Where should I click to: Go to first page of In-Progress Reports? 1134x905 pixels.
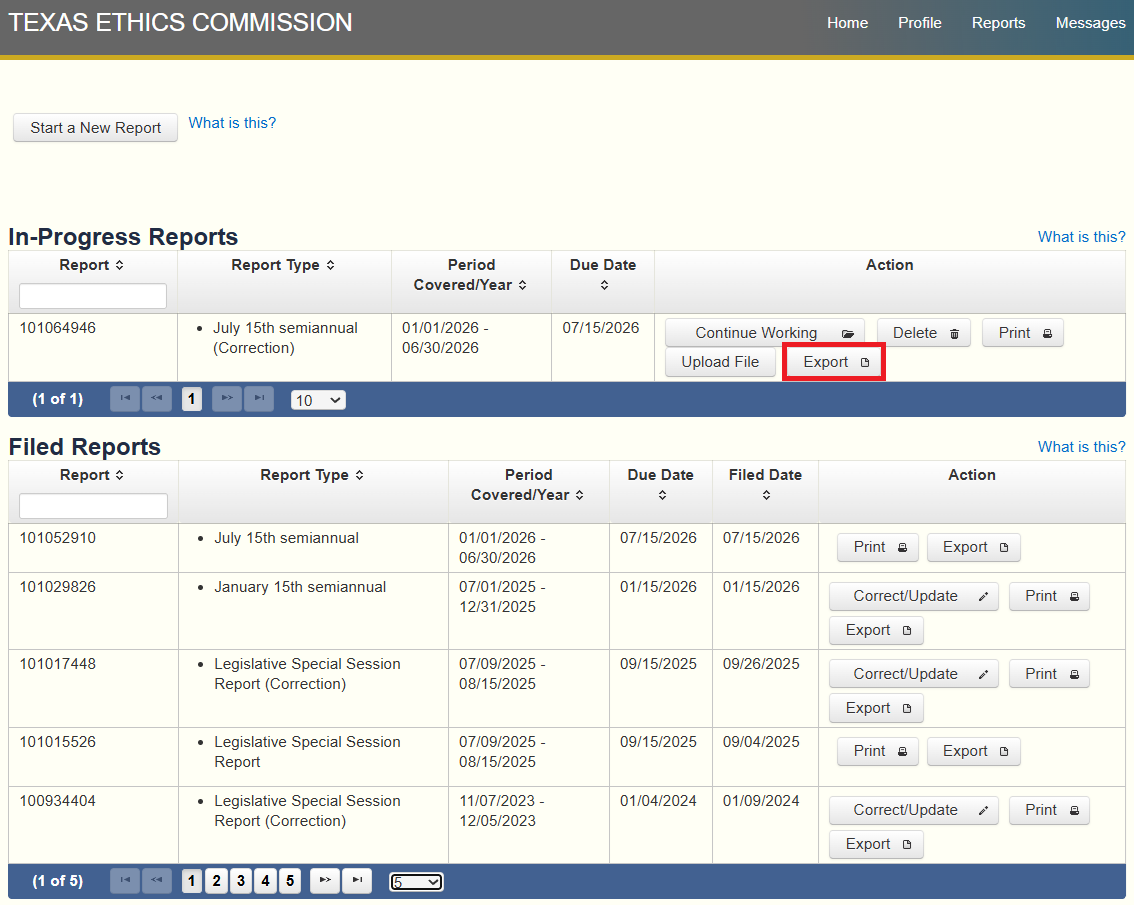125,399
